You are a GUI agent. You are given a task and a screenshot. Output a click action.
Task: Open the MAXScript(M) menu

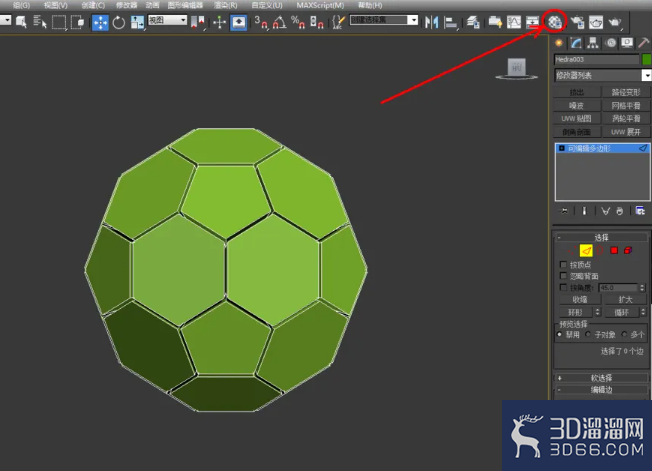pos(320,5)
